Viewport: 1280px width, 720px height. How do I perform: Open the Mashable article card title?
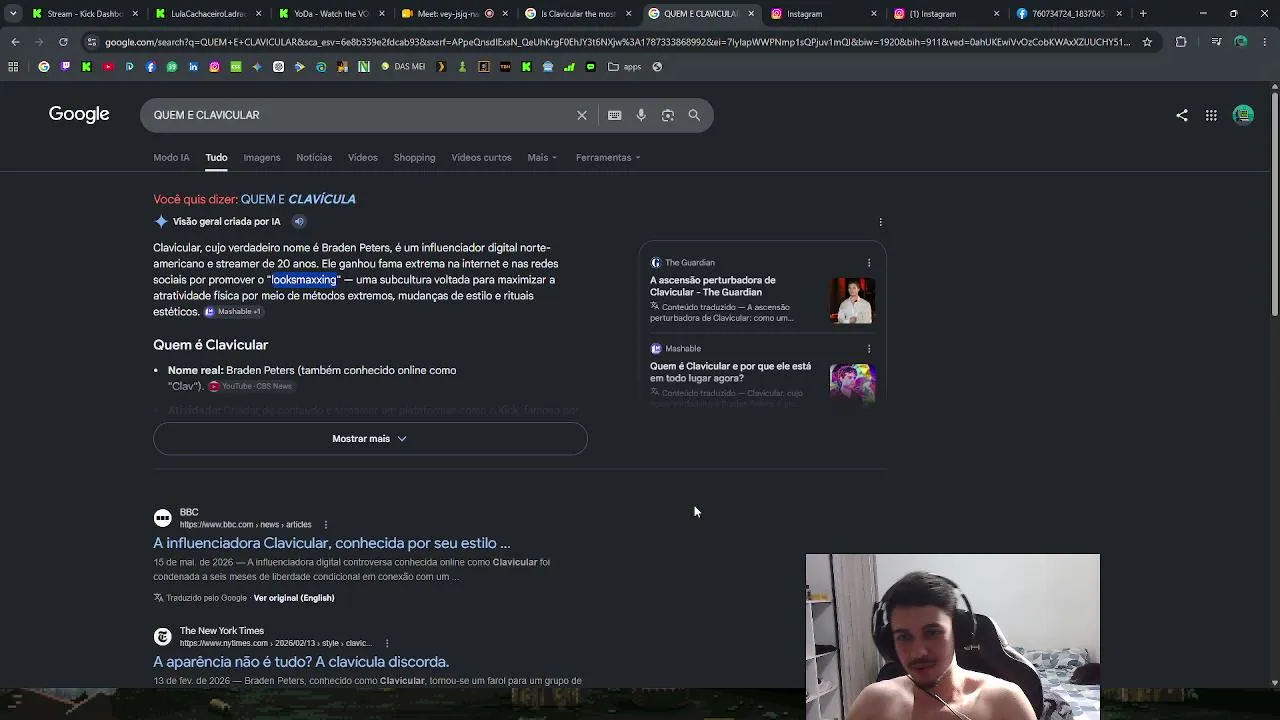(730, 372)
